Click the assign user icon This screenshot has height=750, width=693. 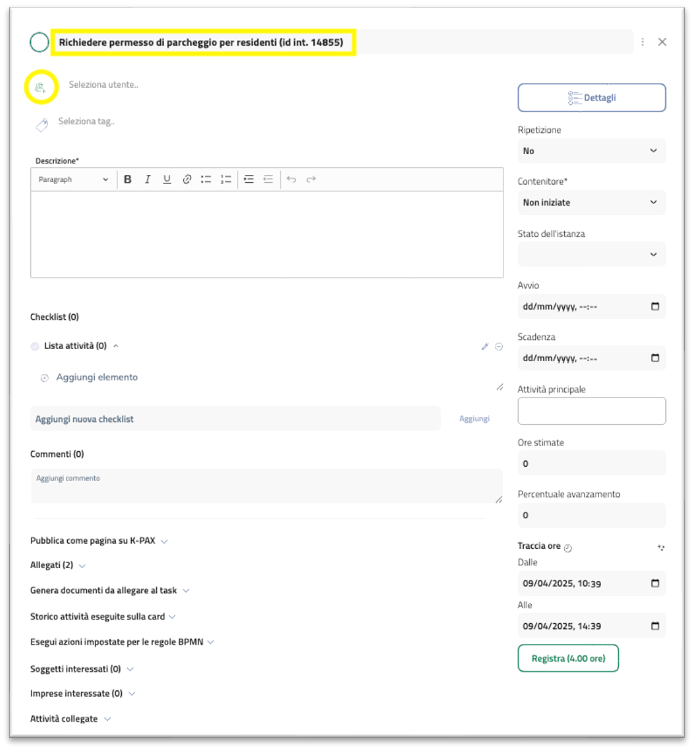[40, 88]
